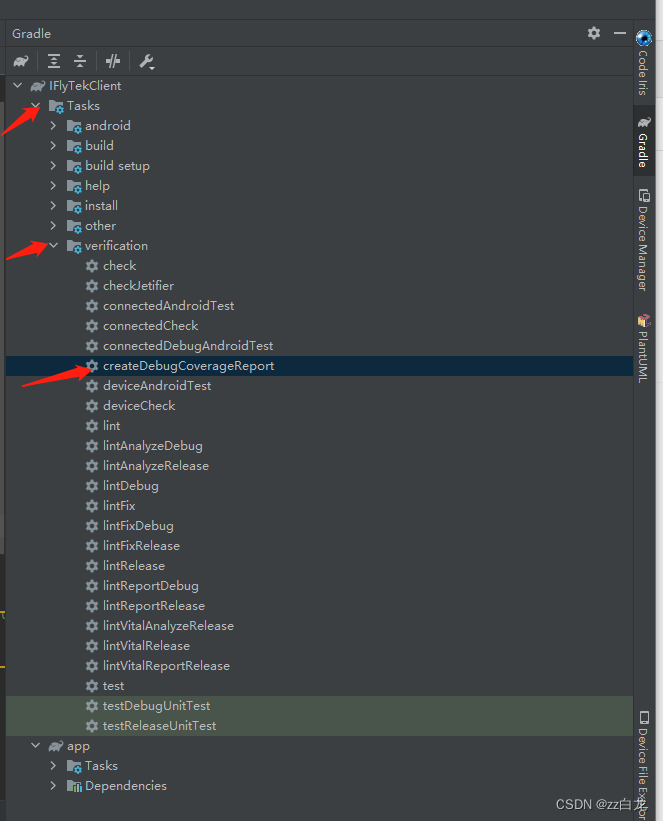
Task: Expand the android task group
Action: (x=53, y=126)
